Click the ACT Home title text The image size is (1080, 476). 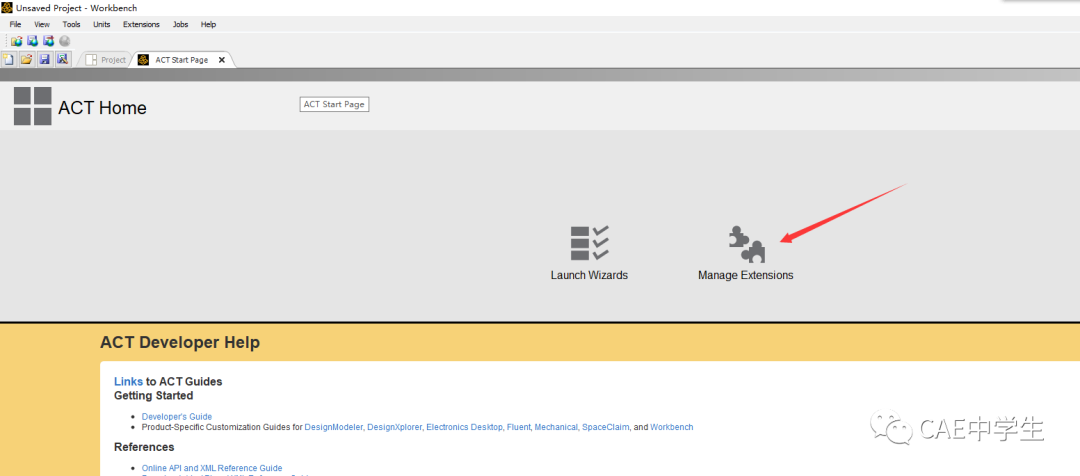(x=103, y=108)
